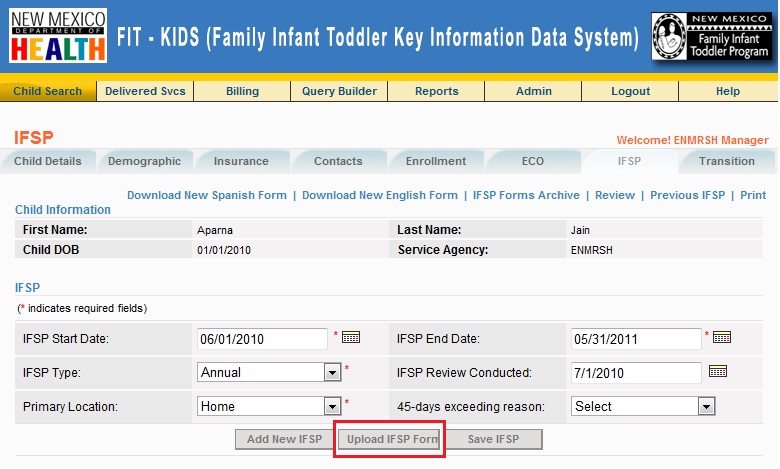The image size is (780, 469).
Task: Open calendar picker for IFSP End Date
Action: [722, 338]
